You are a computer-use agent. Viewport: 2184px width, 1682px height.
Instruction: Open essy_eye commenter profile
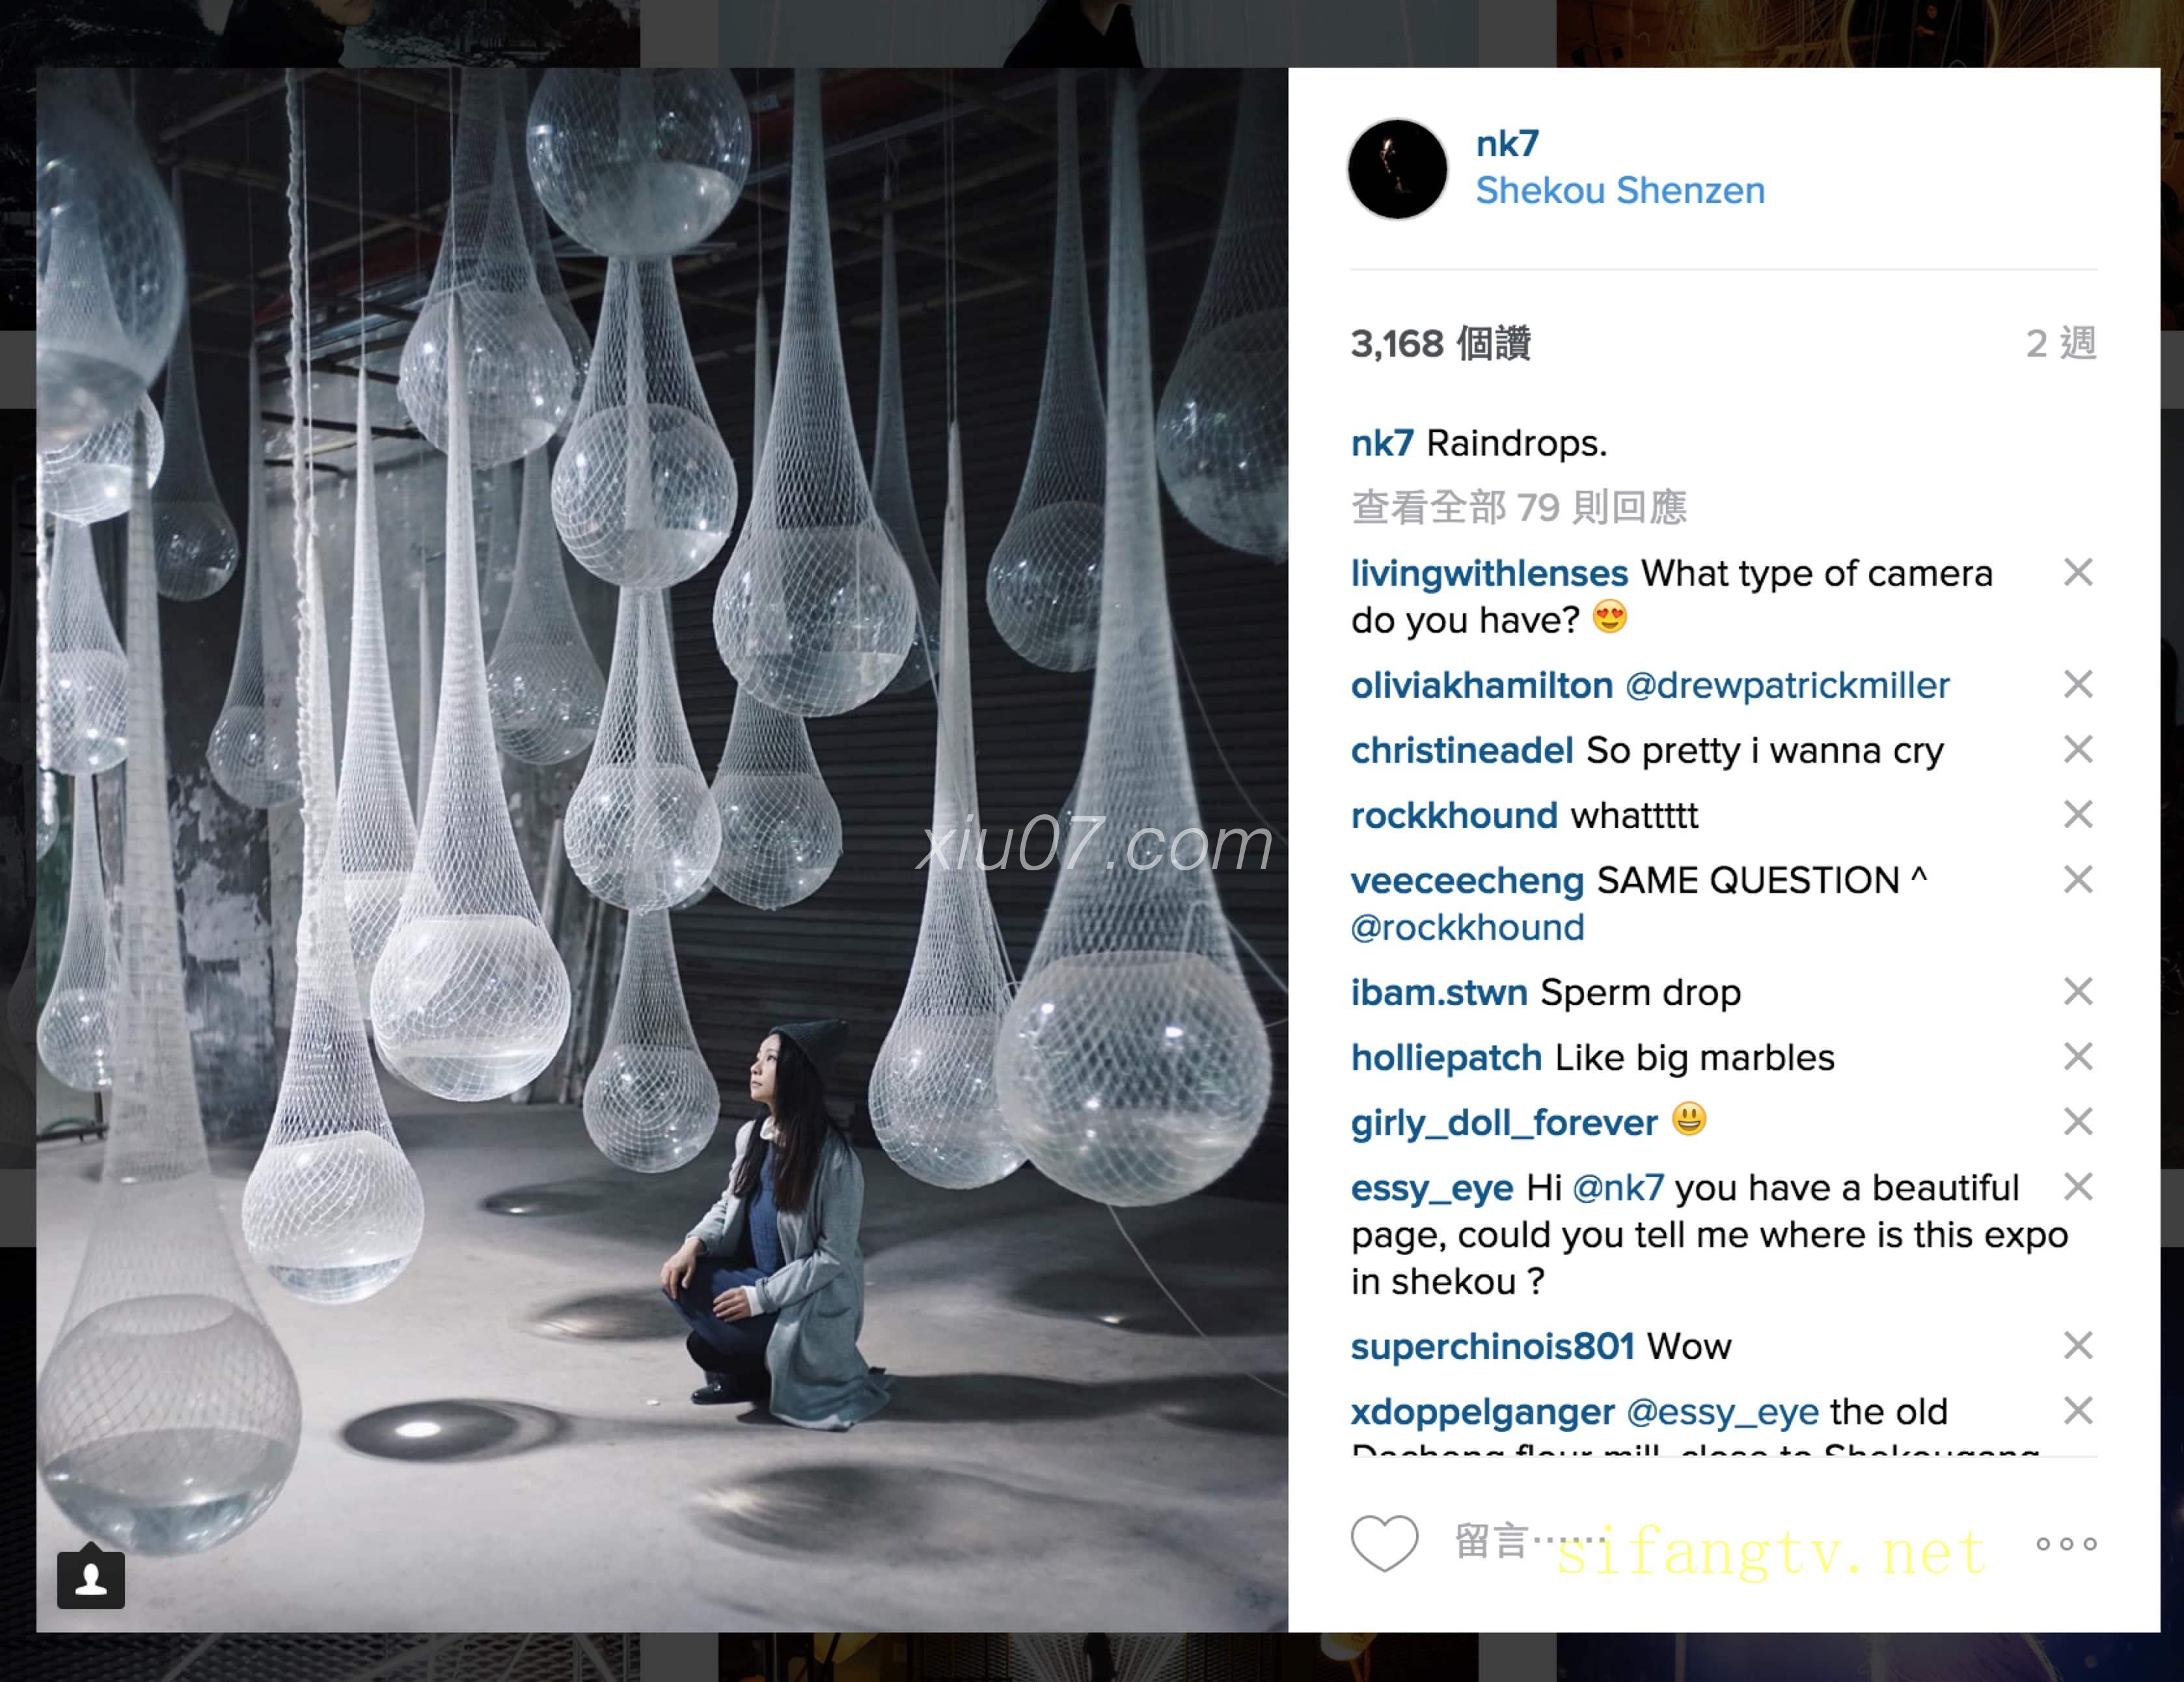(1432, 1188)
